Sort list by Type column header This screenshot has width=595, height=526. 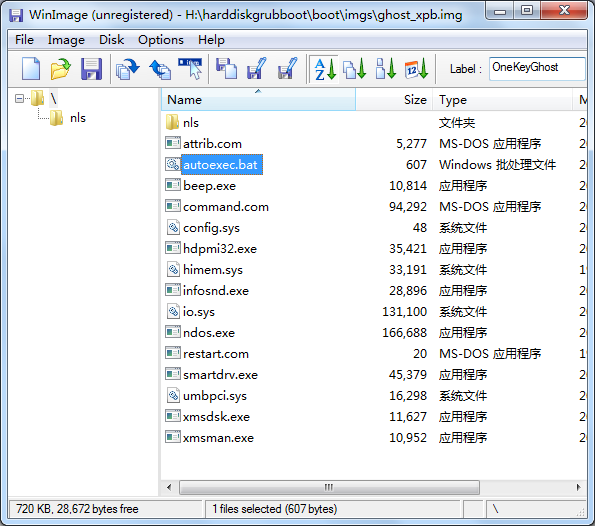tap(502, 99)
